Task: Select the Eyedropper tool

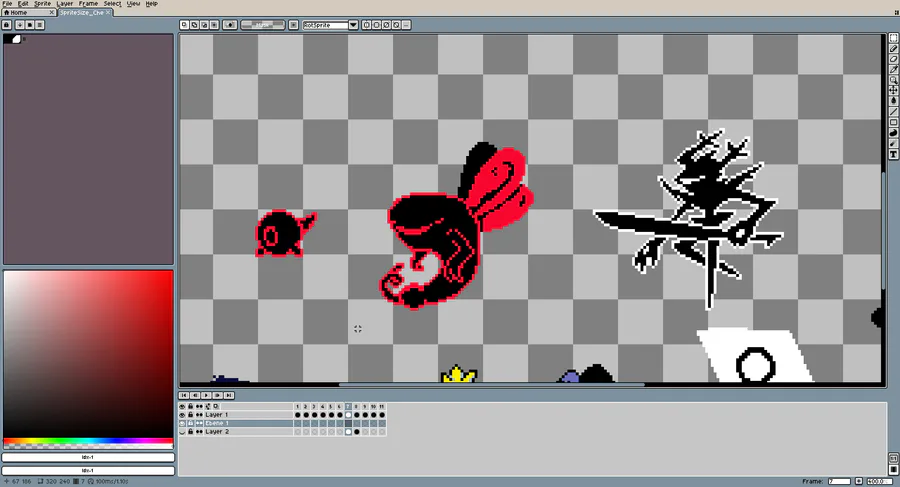Action: [x=893, y=69]
